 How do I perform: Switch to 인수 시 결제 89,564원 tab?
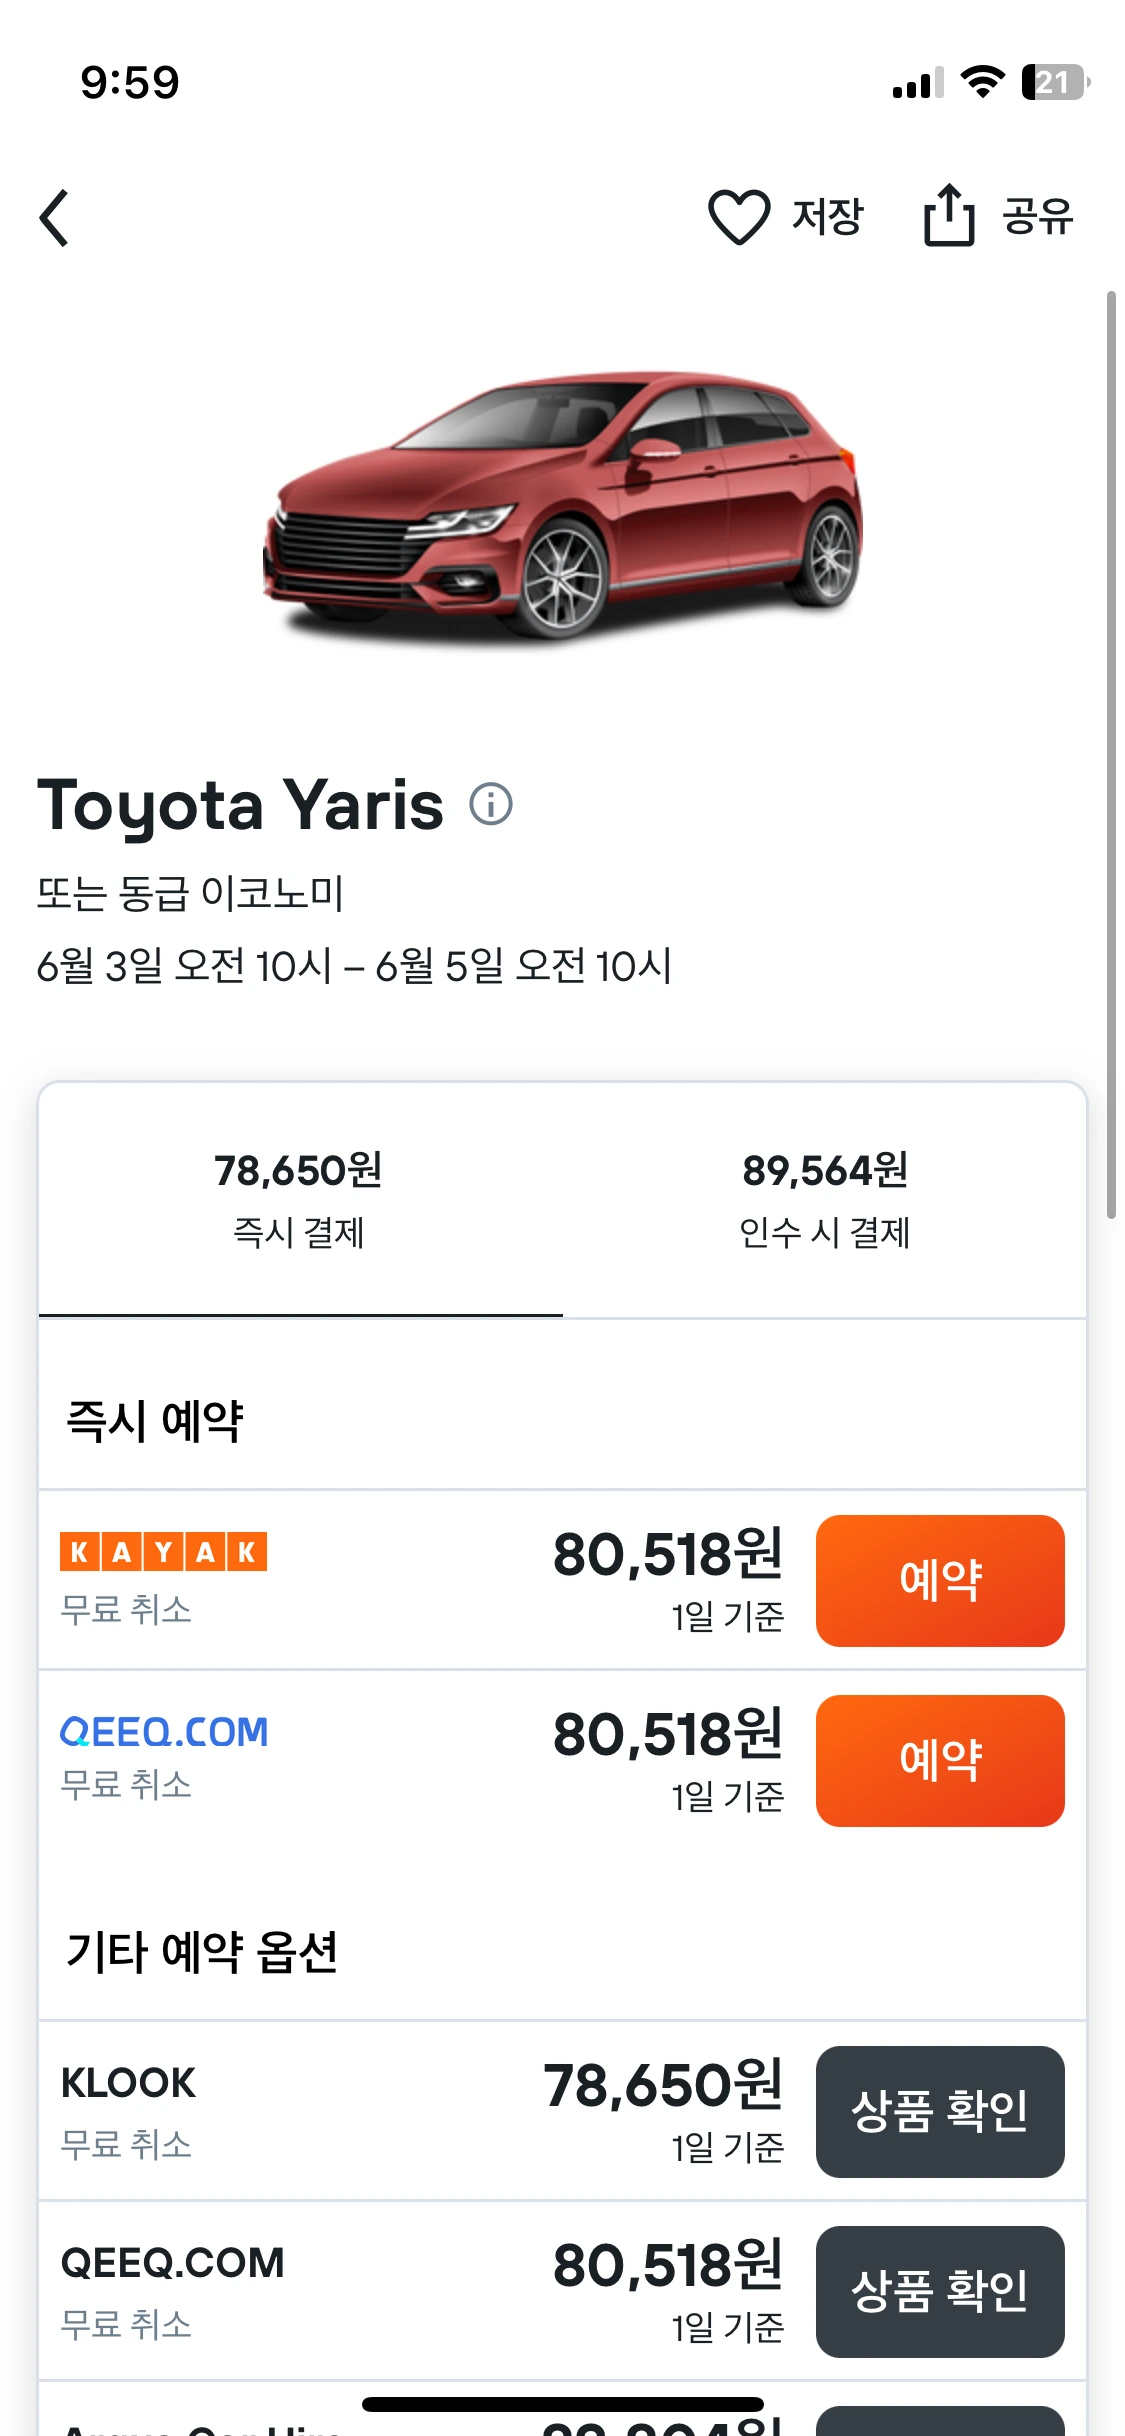[x=824, y=1198]
